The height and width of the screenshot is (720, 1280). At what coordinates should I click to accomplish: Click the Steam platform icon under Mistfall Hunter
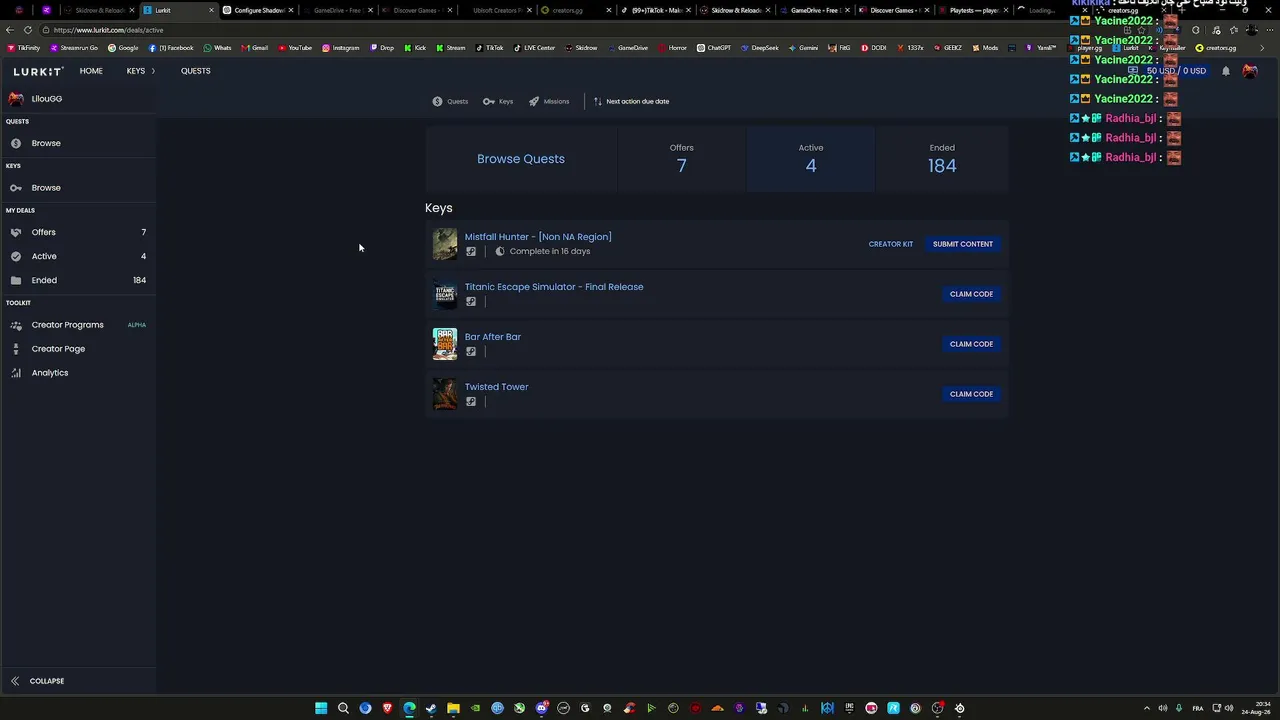click(x=471, y=252)
